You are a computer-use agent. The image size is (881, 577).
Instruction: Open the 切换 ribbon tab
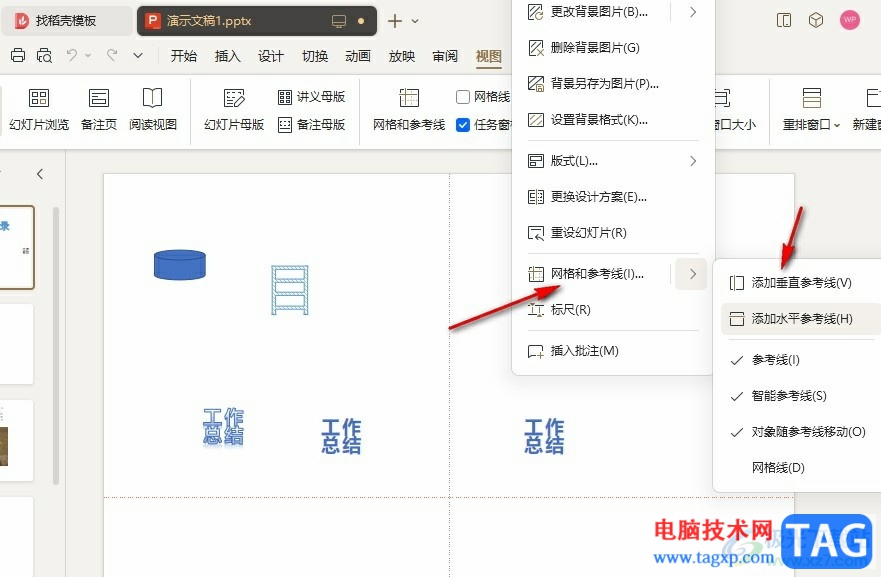click(315, 56)
